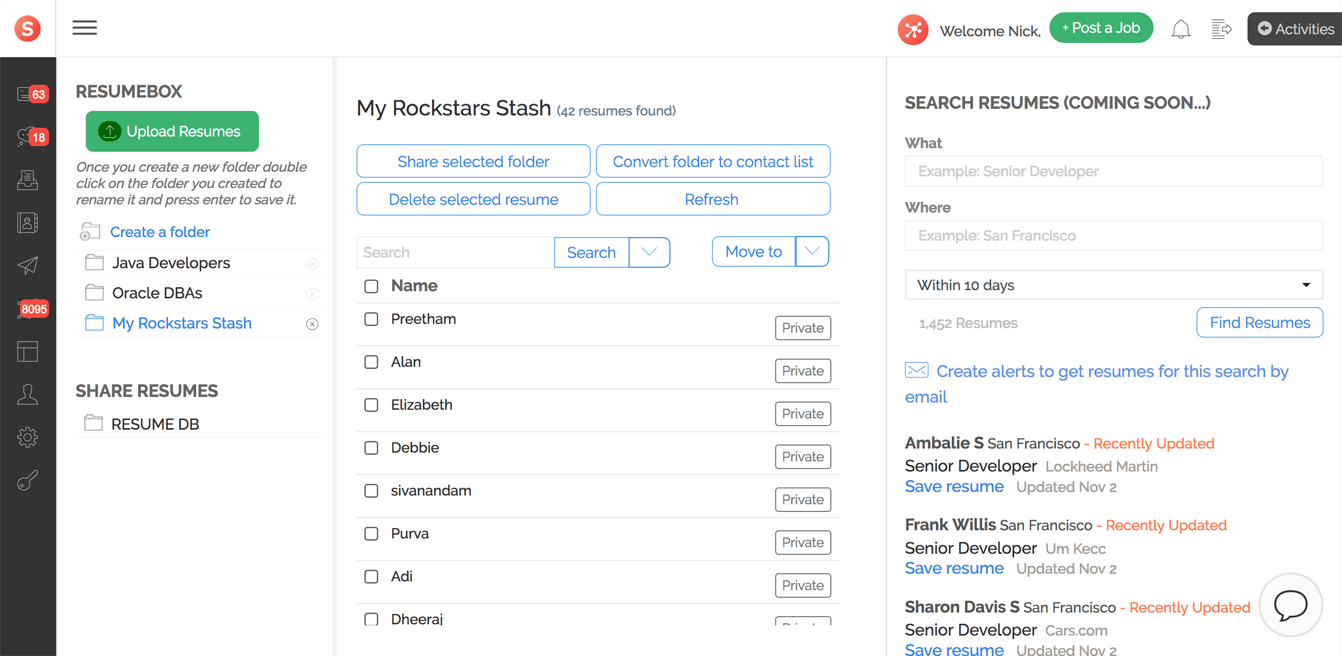Open the hamburger menu
This screenshot has width=1342, height=656.
85,28
